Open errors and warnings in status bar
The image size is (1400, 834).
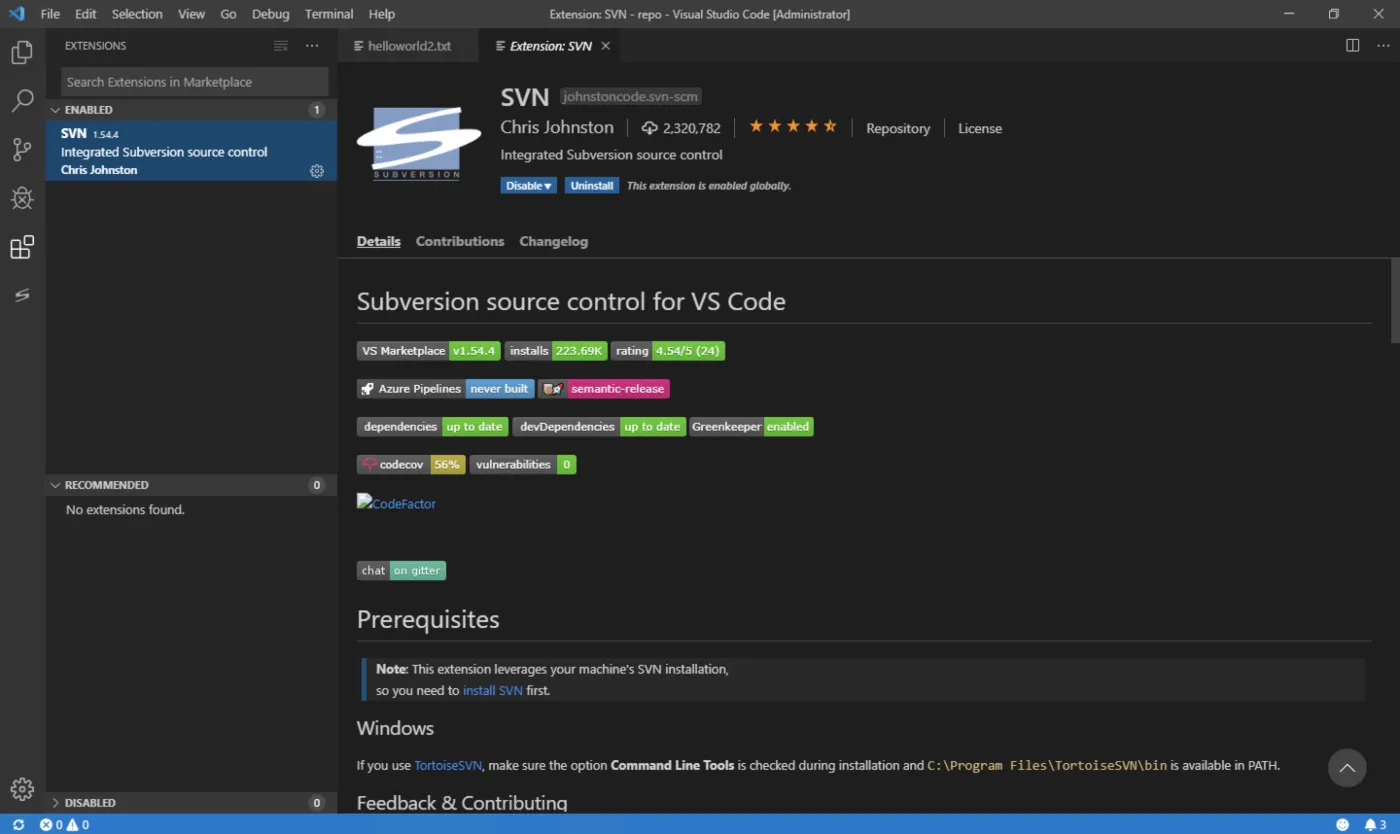pos(64,825)
